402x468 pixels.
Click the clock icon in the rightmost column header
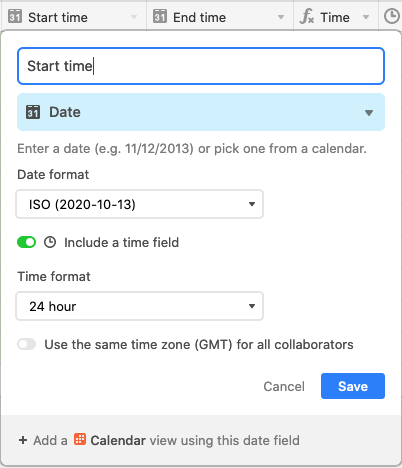pos(392,16)
